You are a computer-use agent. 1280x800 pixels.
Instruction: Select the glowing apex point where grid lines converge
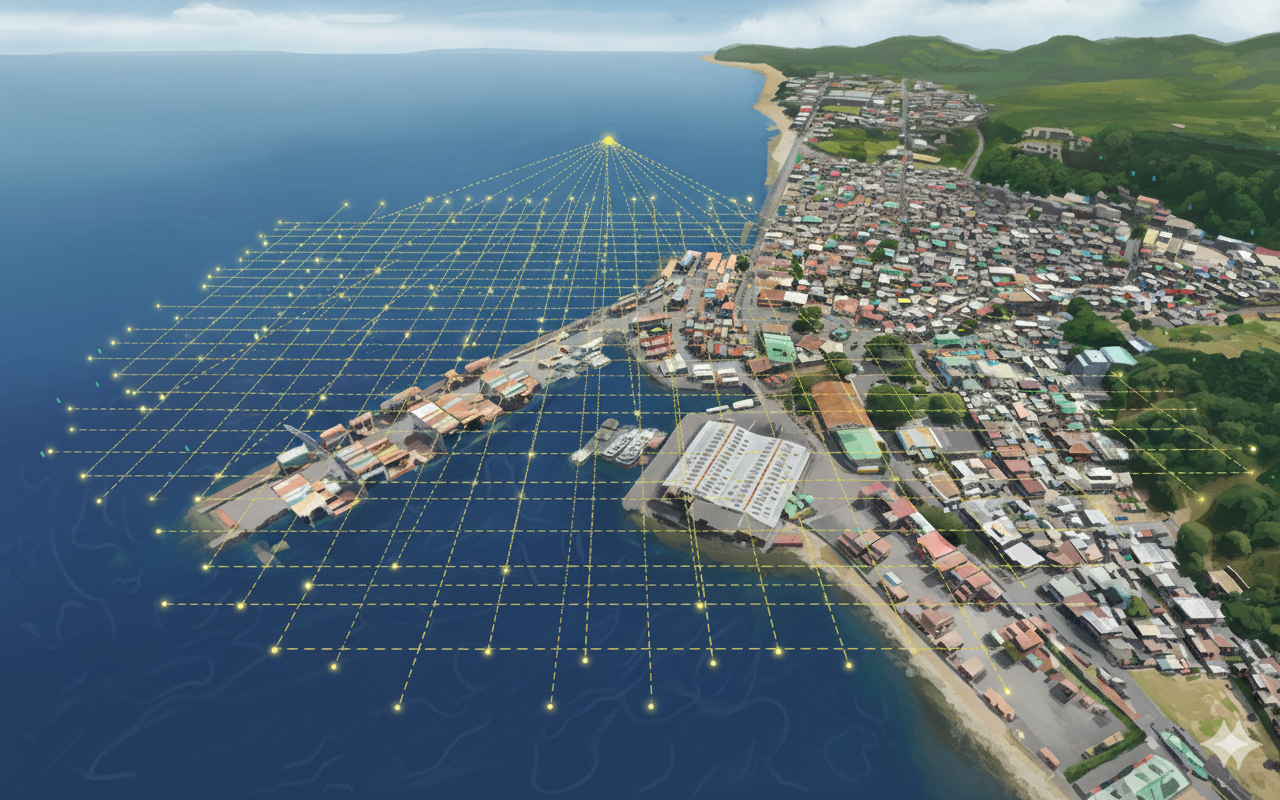click(x=608, y=141)
